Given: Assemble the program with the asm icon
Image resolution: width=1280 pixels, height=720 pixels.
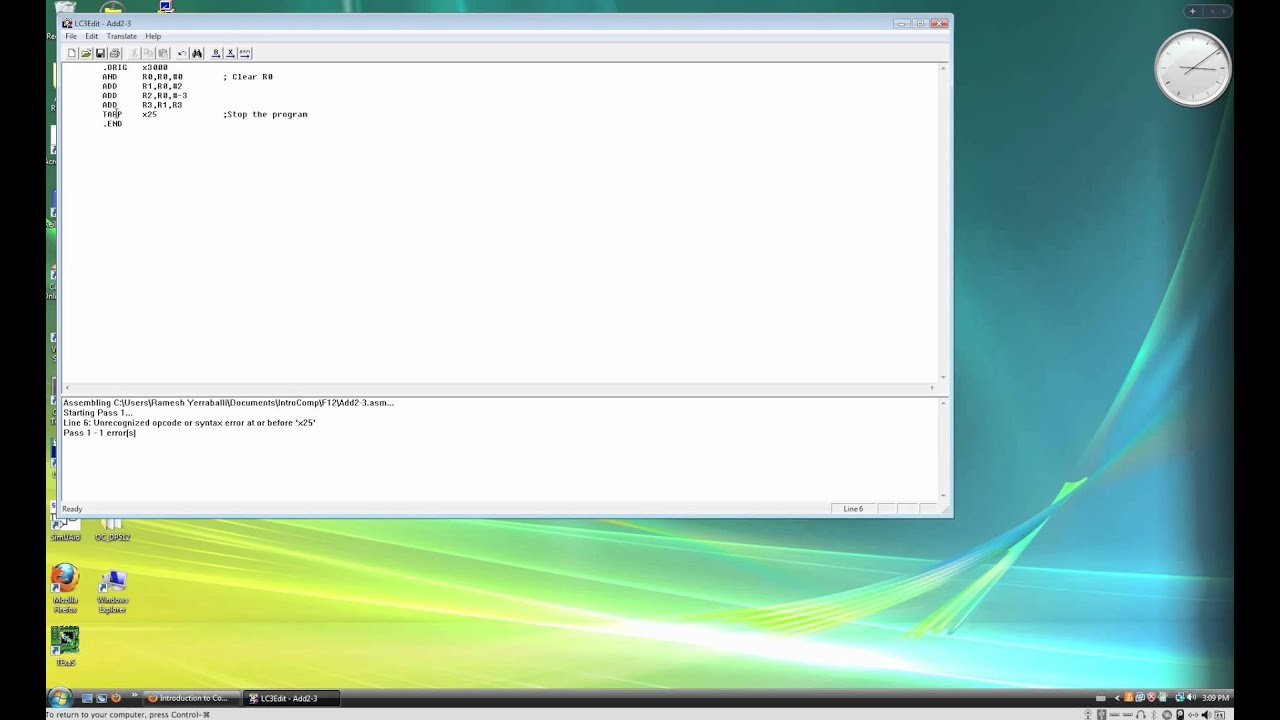Looking at the screenshot, I should tap(245, 53).
